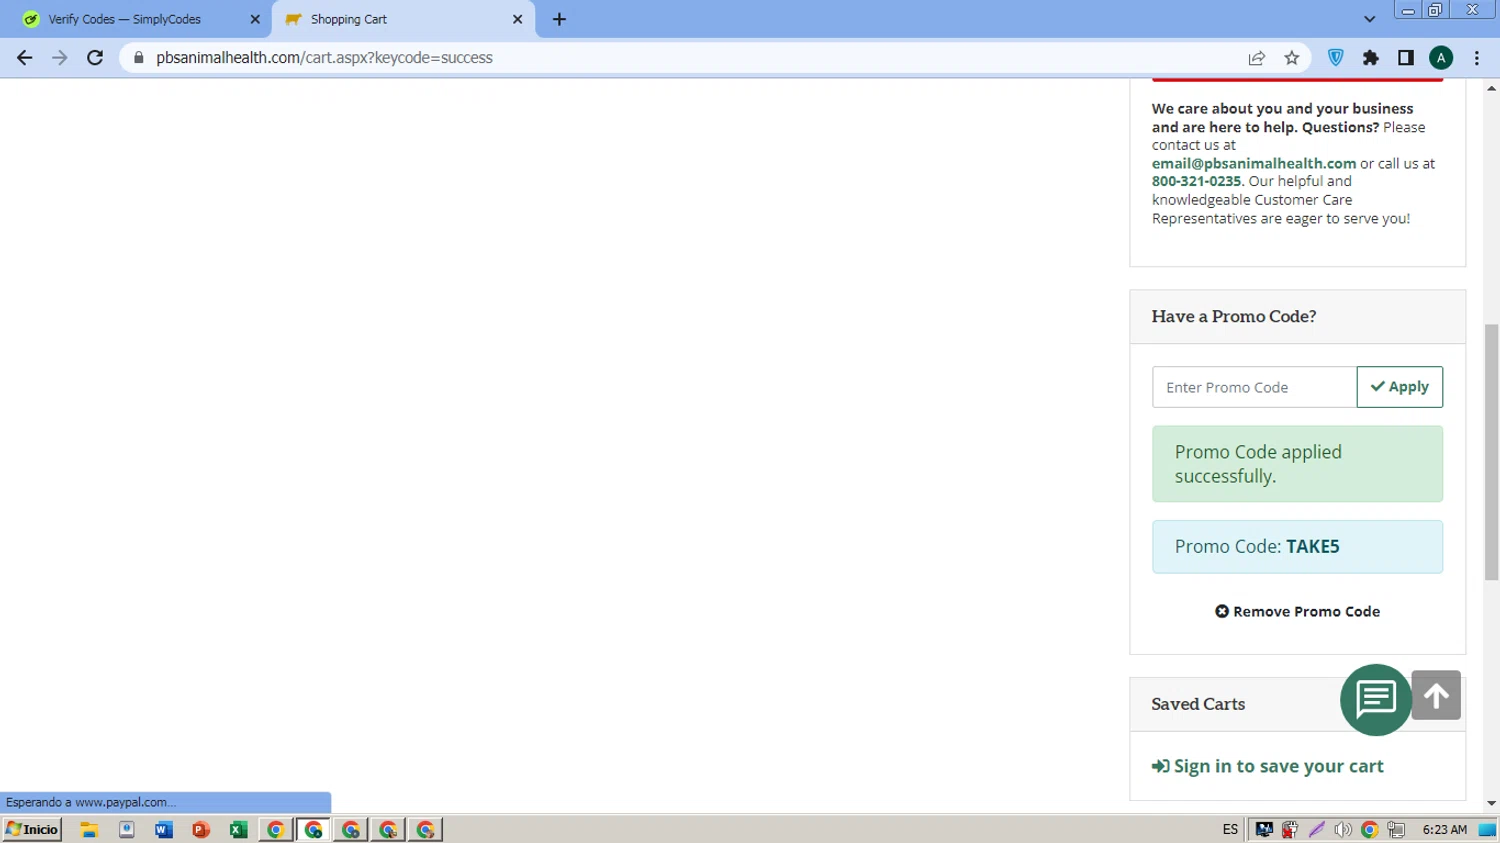The image size is (1500, 843).
Task: Open email@pbsanimalhealth.com link
Action: 1254,163
